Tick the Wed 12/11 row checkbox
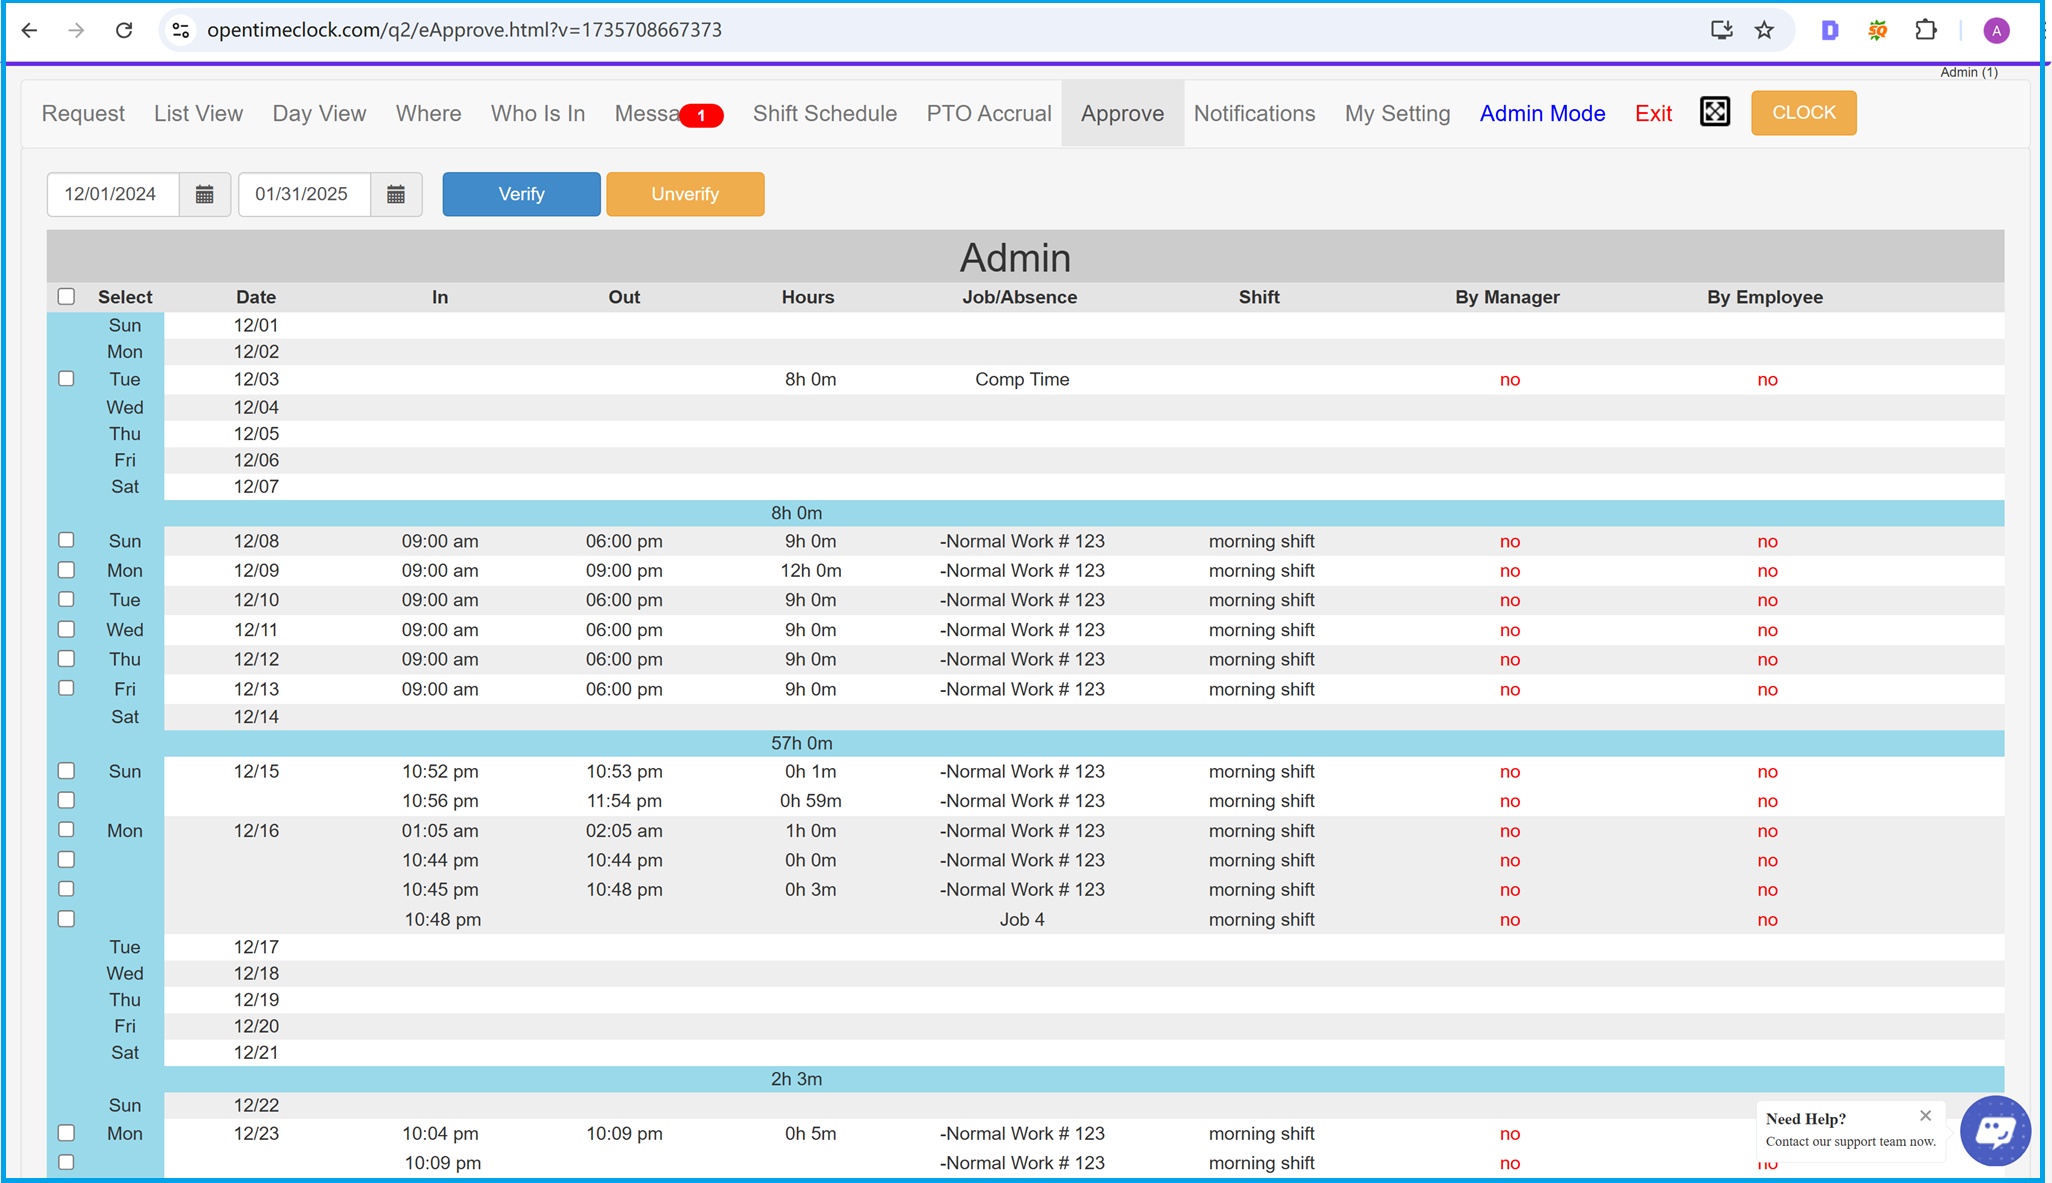The image size is (2052, 1183). (x=66, y=629)
